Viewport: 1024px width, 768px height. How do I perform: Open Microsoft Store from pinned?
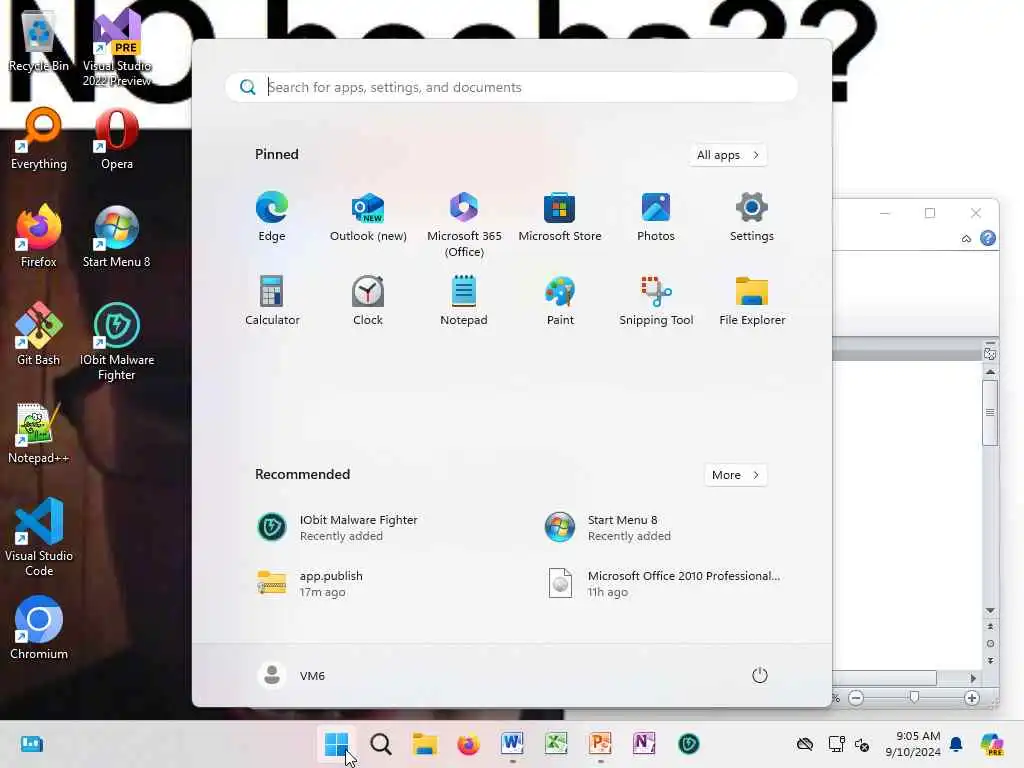pyautogui.click(x=560, y=217)
